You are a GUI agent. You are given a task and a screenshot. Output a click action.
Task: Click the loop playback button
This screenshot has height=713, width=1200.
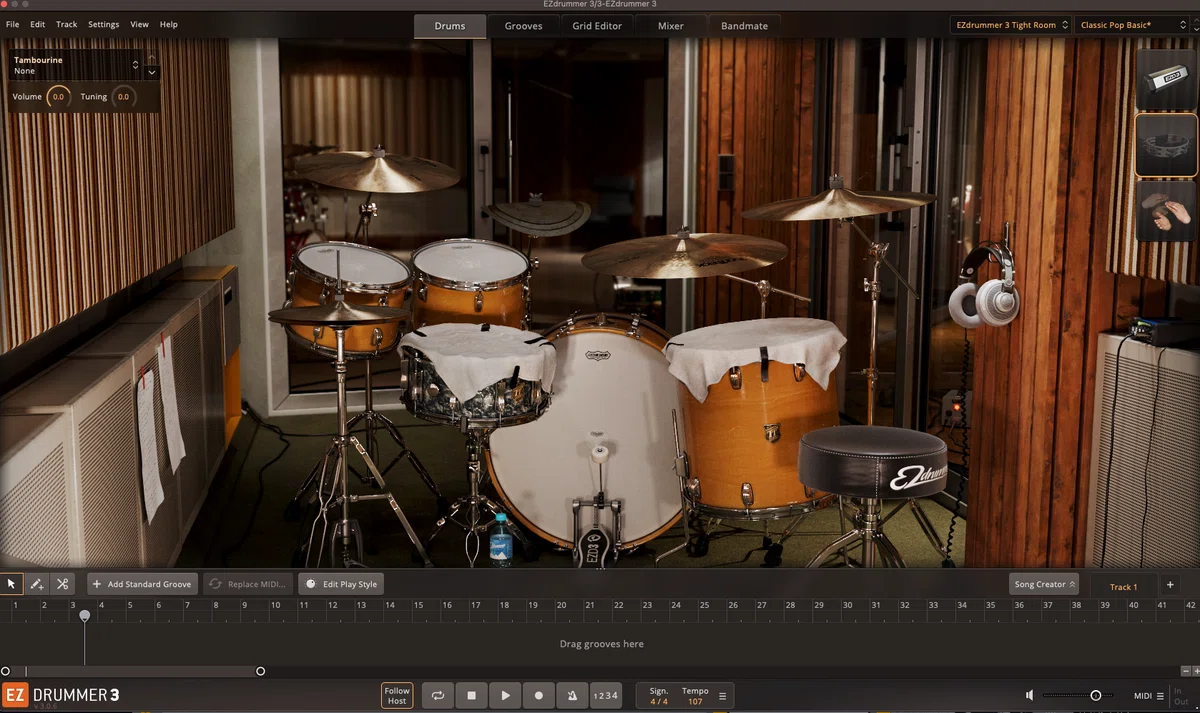click(x=437, y=695)
